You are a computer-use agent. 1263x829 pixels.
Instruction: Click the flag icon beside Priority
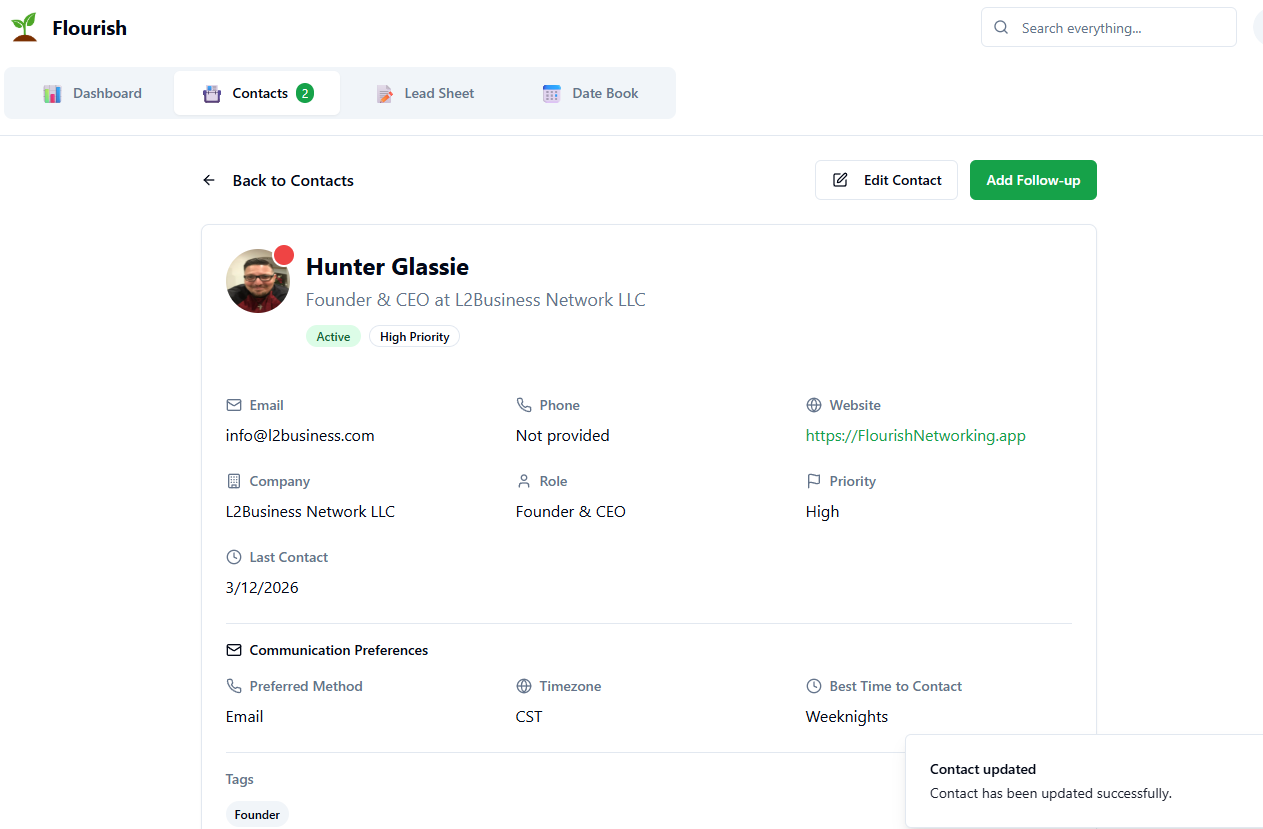click(814, 481)
